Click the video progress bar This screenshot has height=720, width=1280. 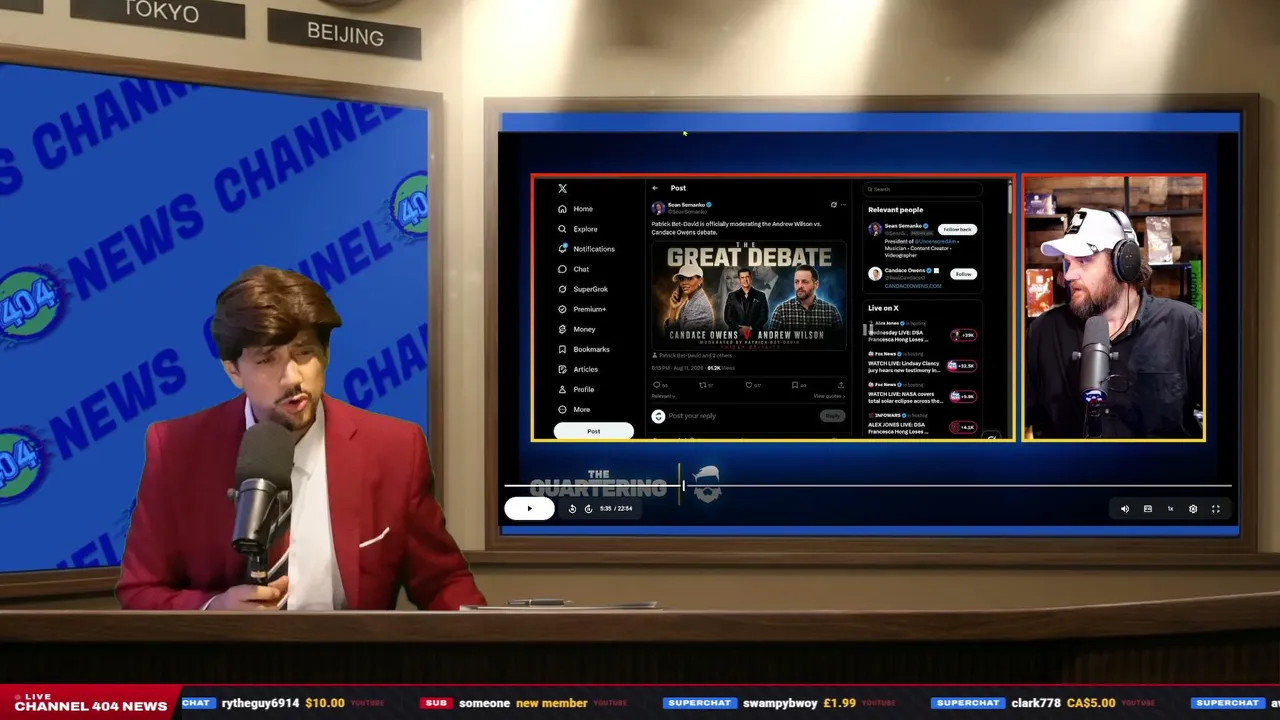(867, 486)
